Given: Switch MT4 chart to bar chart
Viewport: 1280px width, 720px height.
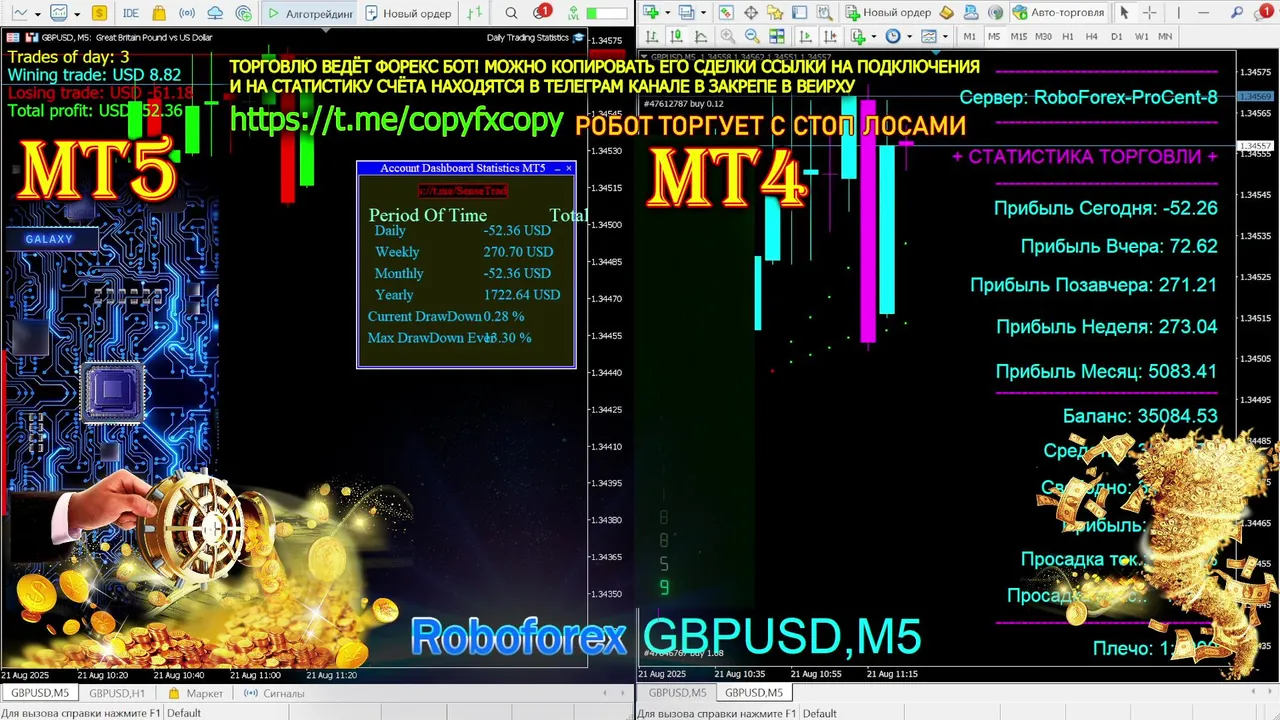Looking at the screenshot, I should pyautogui.click(x=651, y=36).
